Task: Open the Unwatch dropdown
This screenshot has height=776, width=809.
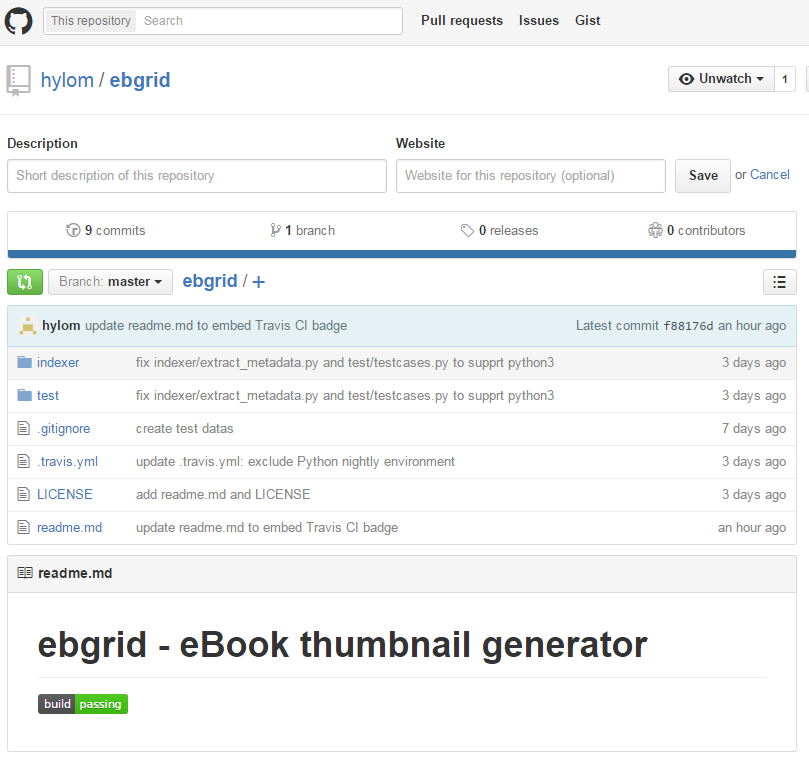Action: click(x=721, y=79)
